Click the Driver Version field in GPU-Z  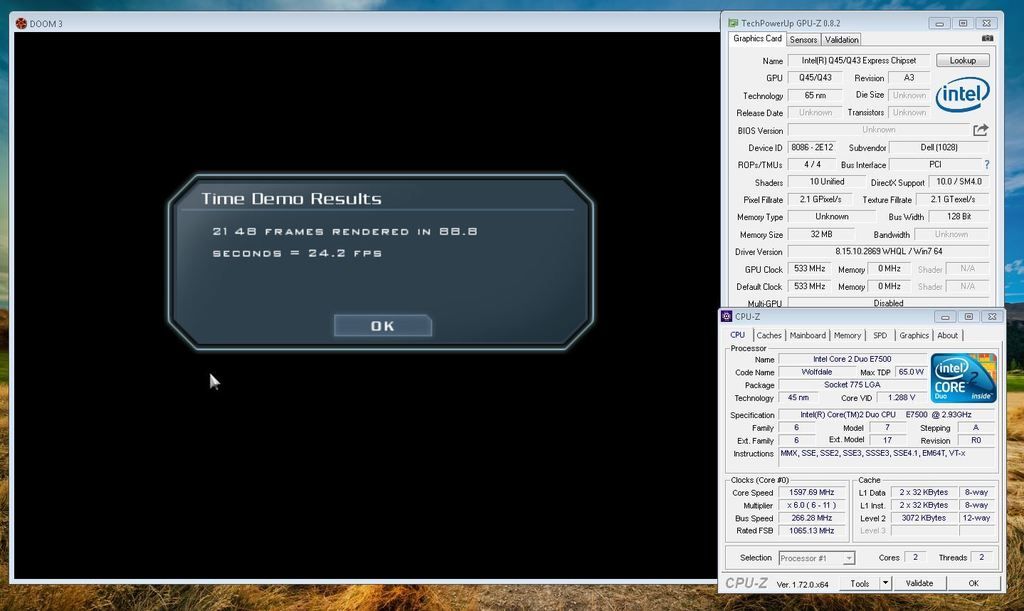coord(888,251)
